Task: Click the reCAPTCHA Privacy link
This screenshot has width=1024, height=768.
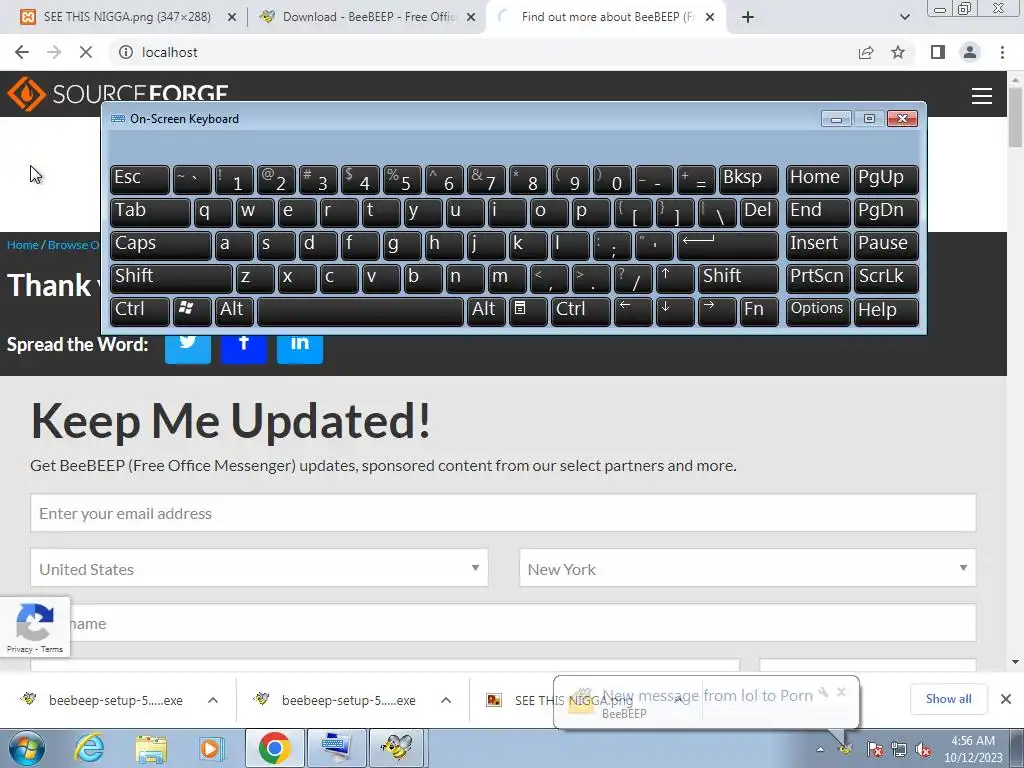Action: point(19,649)
